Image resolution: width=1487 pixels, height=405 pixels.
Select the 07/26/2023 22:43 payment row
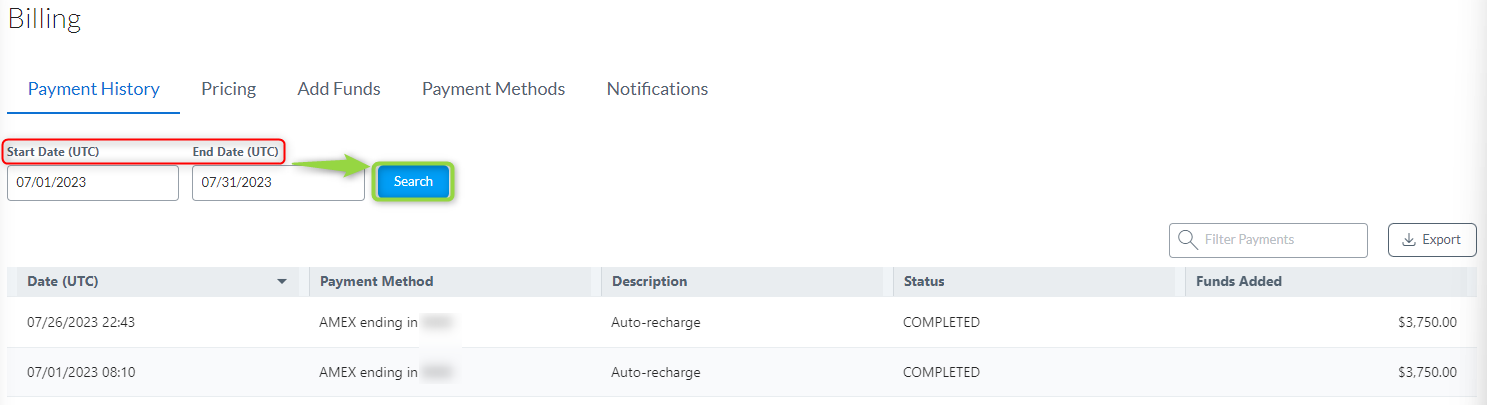point(742,322)
